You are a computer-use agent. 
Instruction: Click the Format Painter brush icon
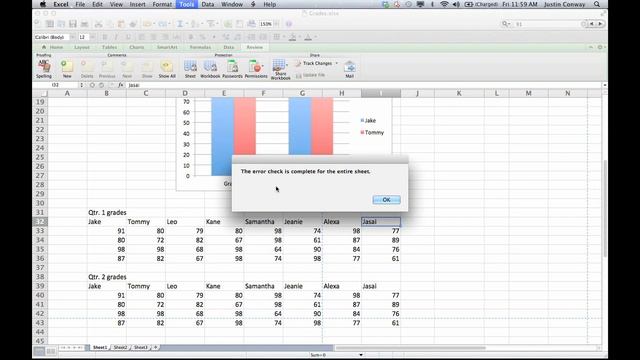coord(133,24)
